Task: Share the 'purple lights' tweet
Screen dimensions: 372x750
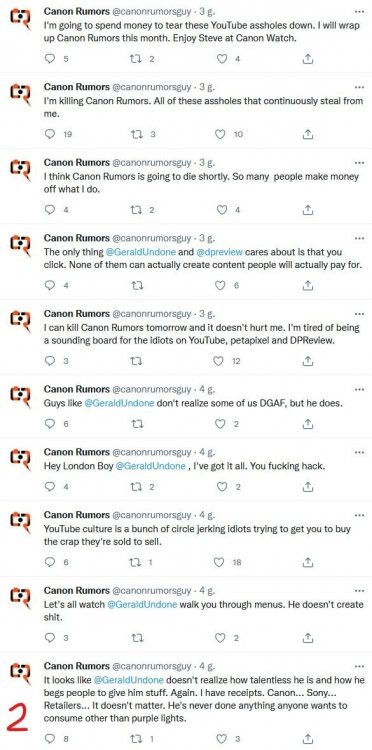Action: pos(308,738)
